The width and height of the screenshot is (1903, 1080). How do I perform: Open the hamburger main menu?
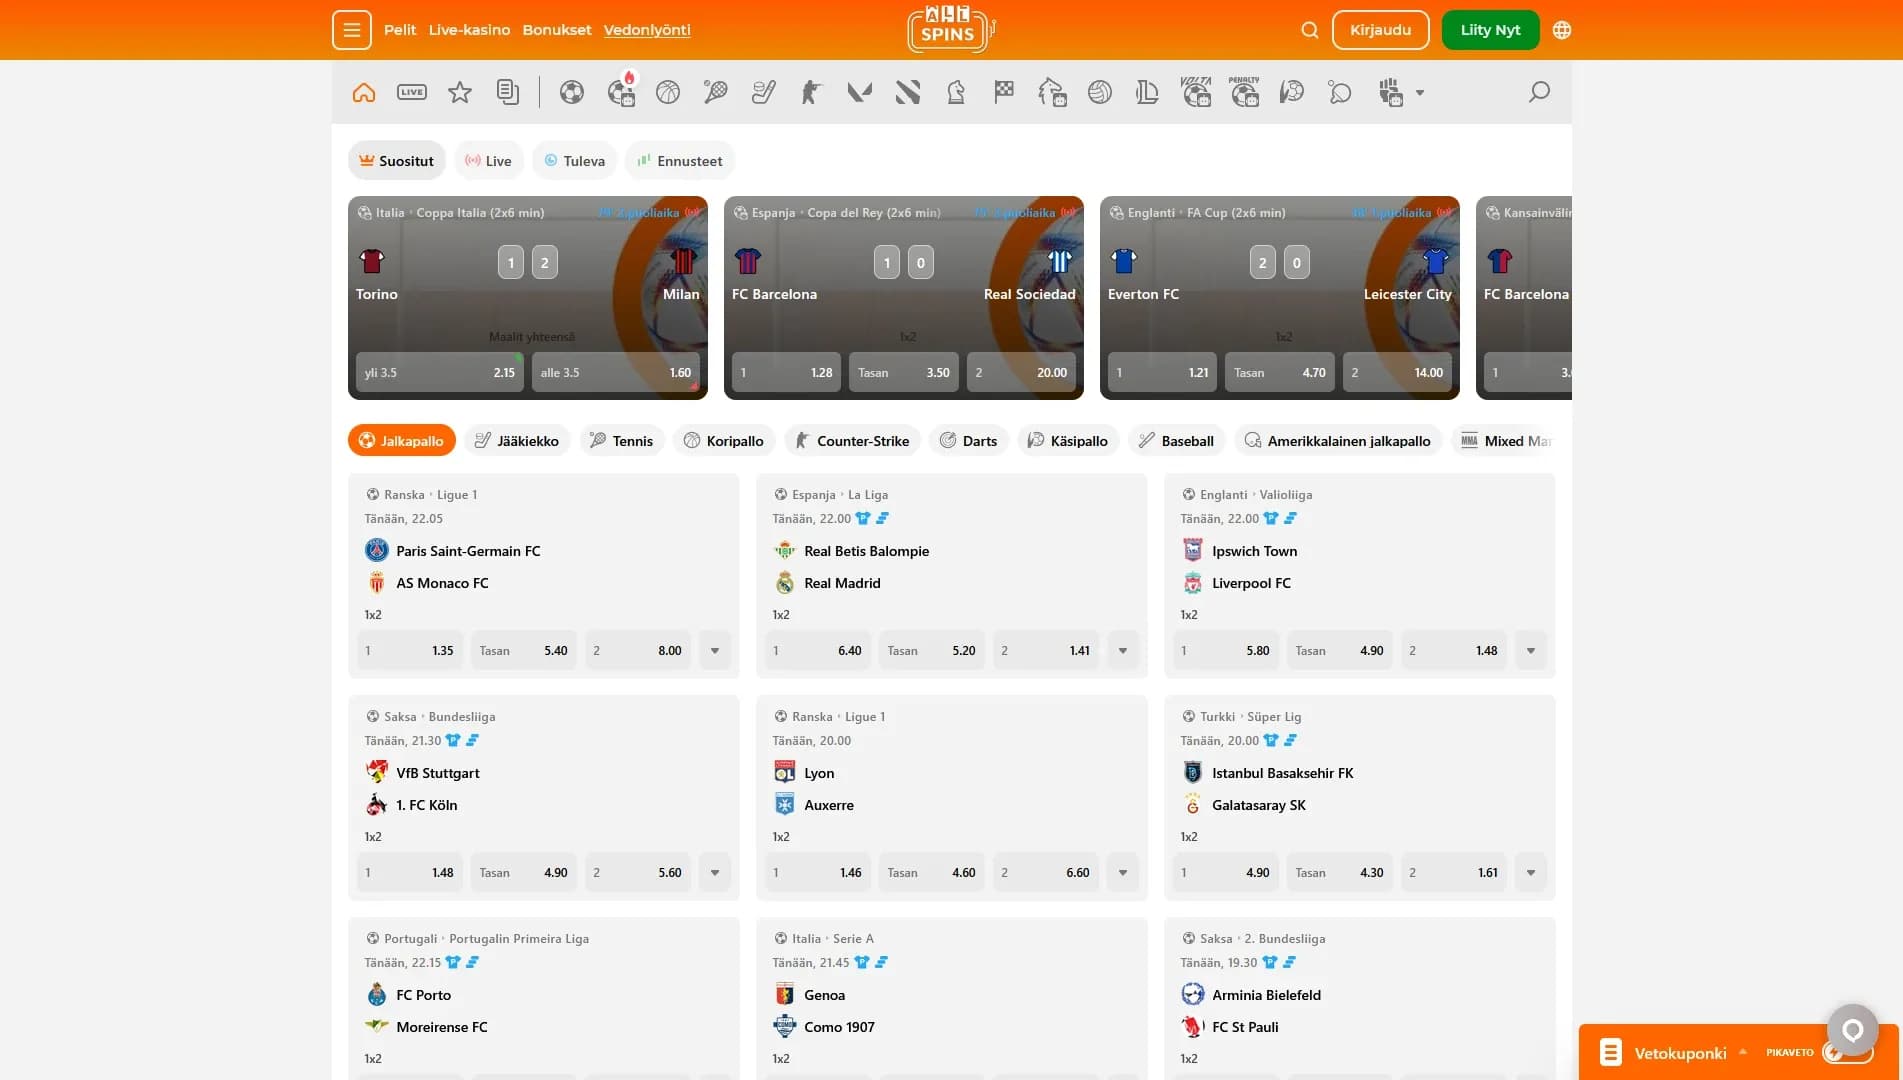(x=352, y=30)
